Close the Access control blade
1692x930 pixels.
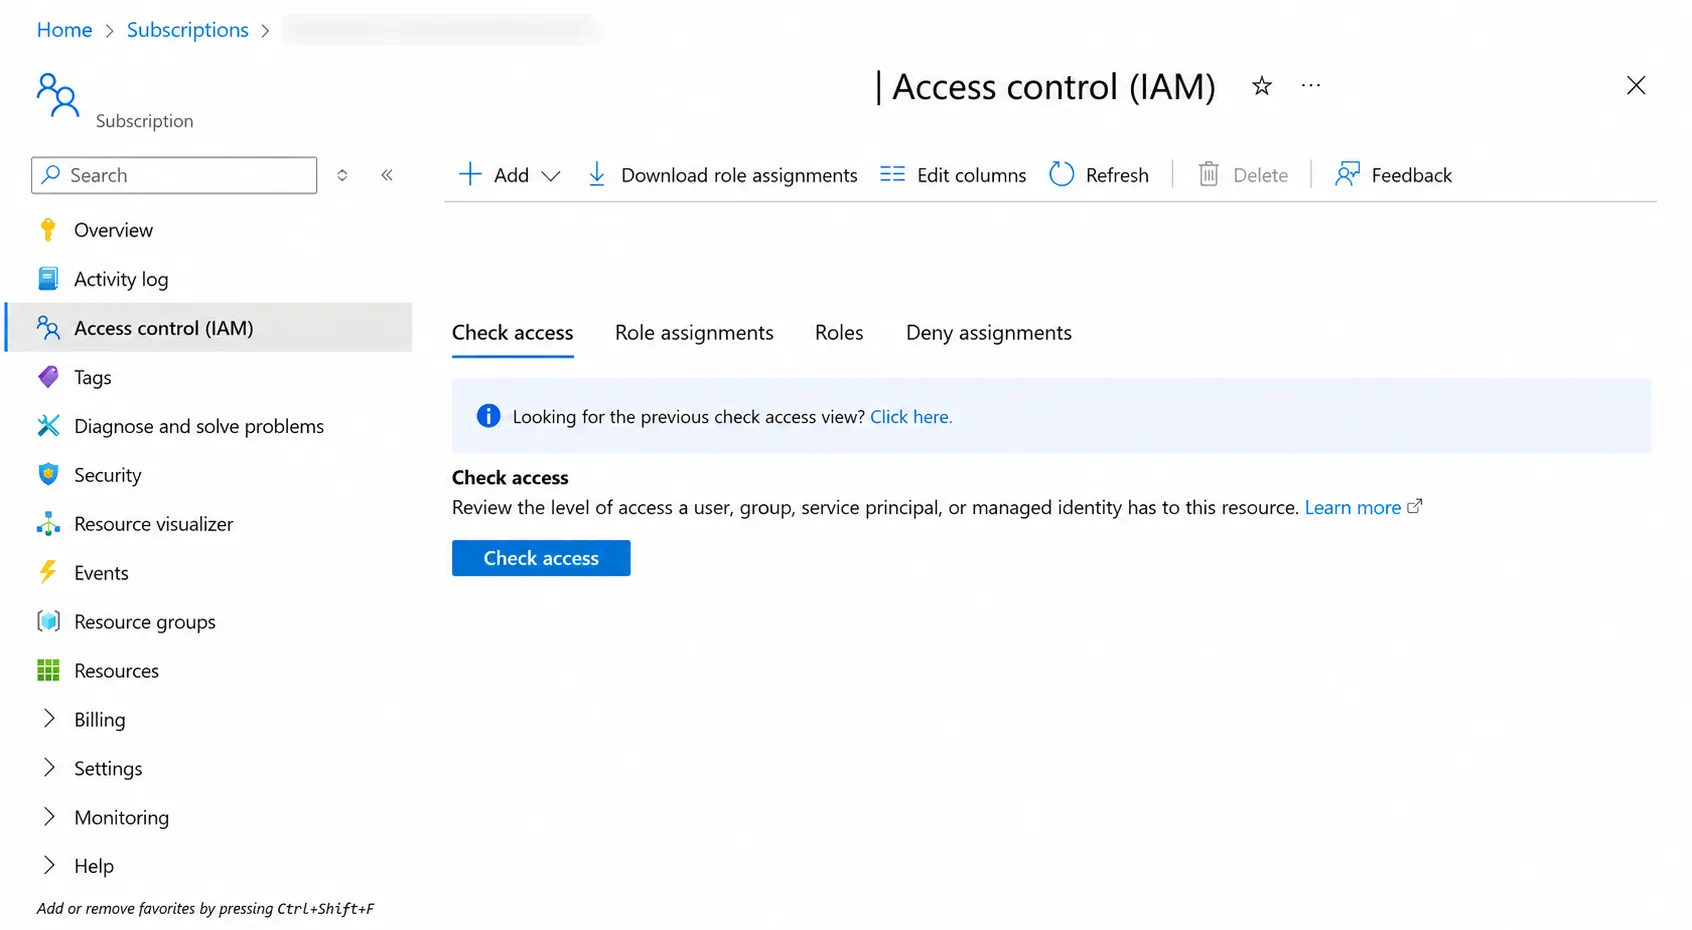tap(1636, 86)
